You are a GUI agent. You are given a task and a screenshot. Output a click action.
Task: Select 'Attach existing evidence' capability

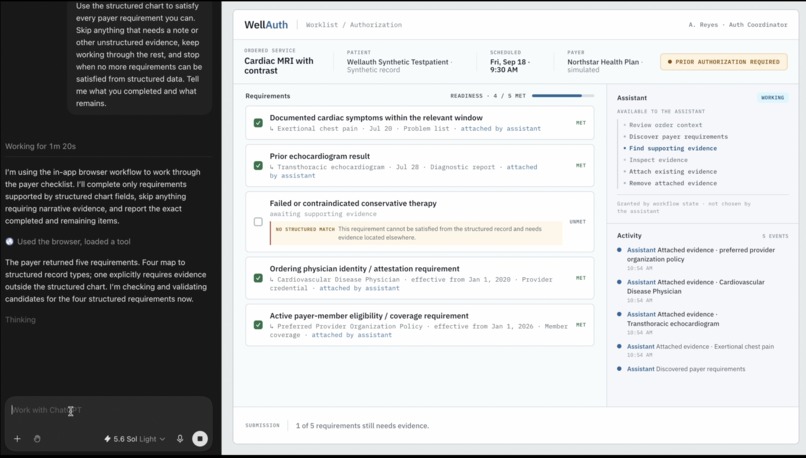point(673,172)
